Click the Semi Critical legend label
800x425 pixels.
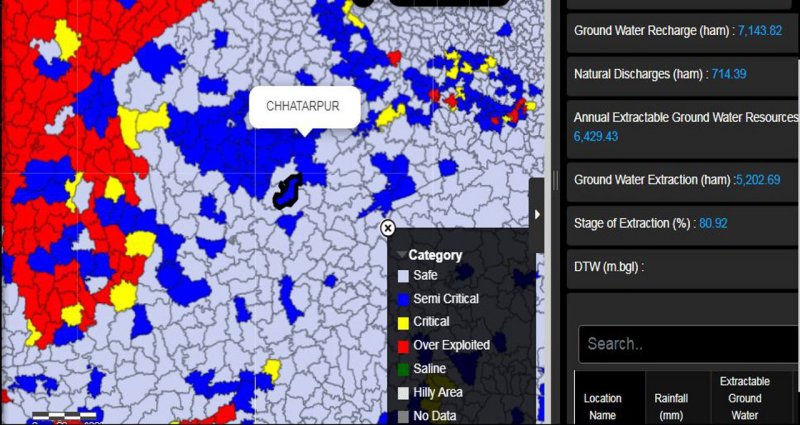pos(446,299)
